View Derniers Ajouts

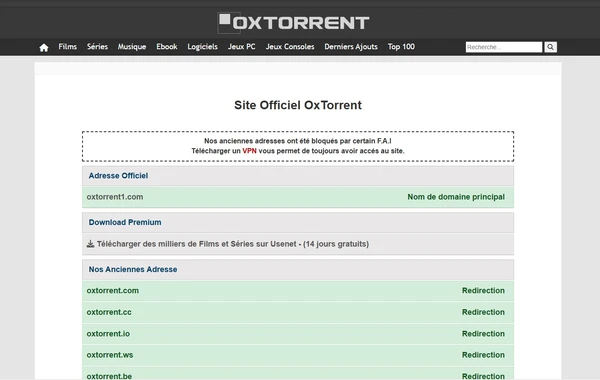click(x=351, y=47)
